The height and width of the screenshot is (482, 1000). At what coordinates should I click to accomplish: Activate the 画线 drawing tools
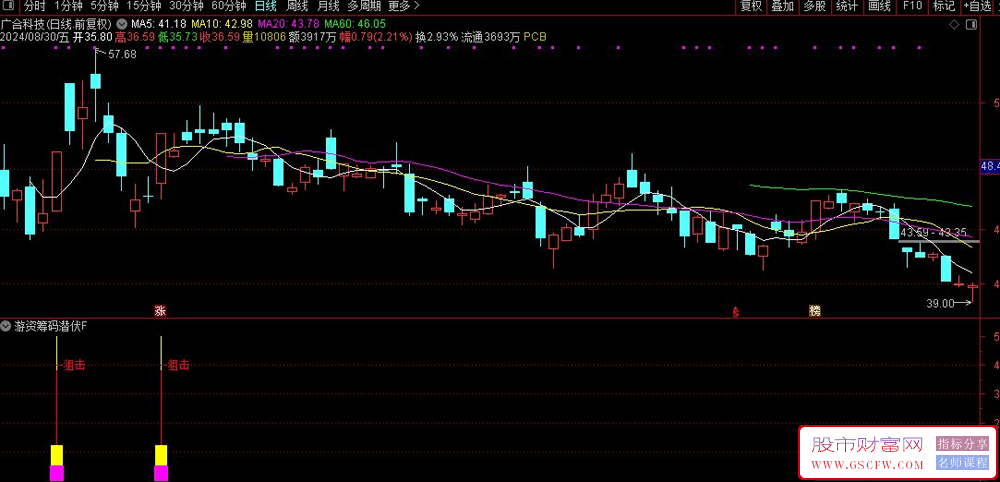[x=879, y=6]
